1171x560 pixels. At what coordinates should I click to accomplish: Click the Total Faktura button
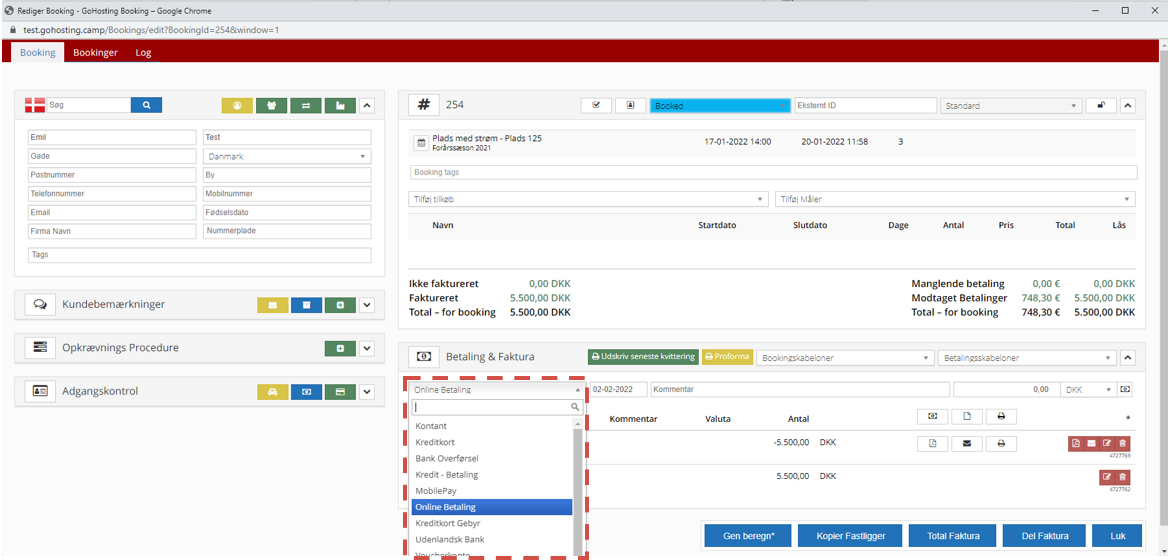click(x=951, y=536)
